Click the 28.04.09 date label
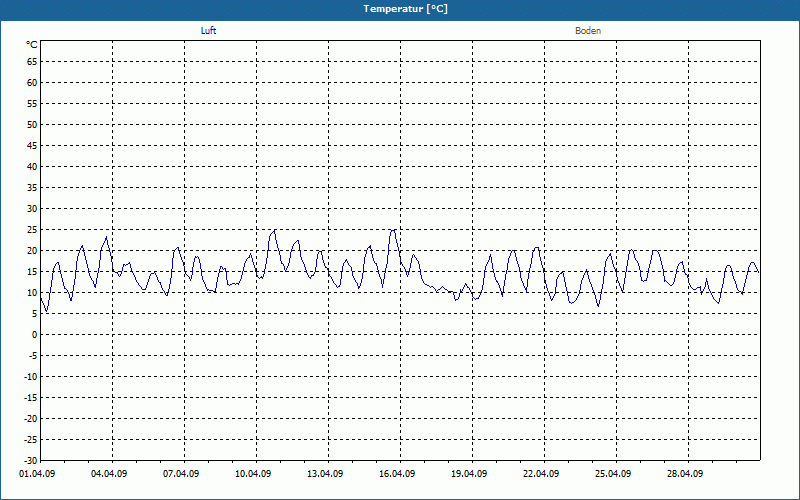 (685, 473)
